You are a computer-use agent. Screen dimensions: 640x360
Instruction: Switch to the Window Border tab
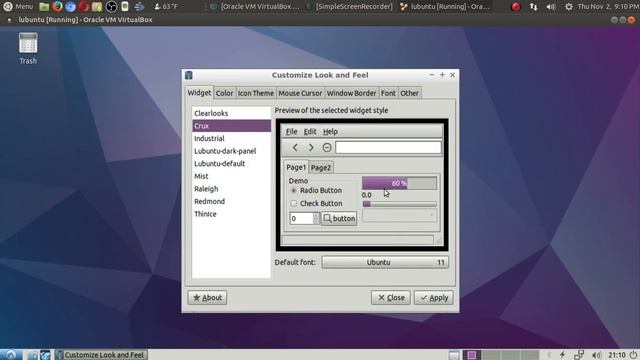[351, 93]
